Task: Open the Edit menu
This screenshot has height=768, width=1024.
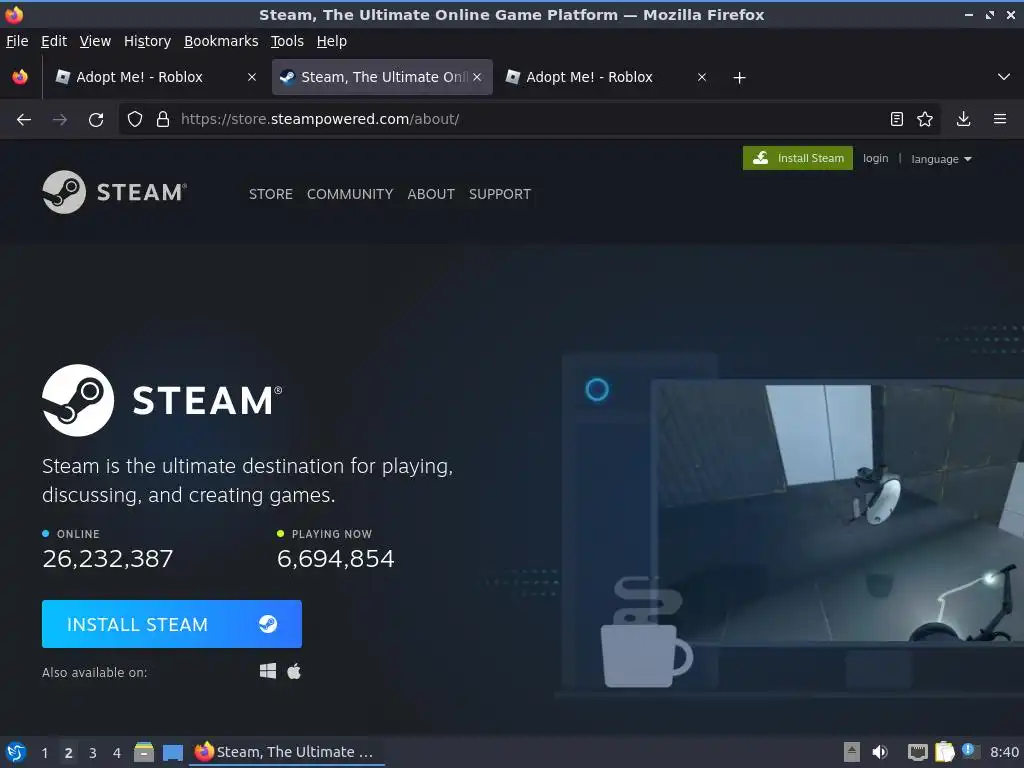Action: pos(54,41)
